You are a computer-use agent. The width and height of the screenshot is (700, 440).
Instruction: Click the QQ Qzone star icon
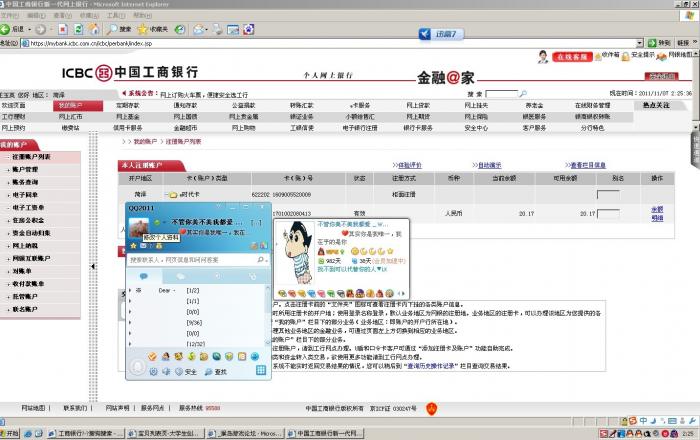133,246
